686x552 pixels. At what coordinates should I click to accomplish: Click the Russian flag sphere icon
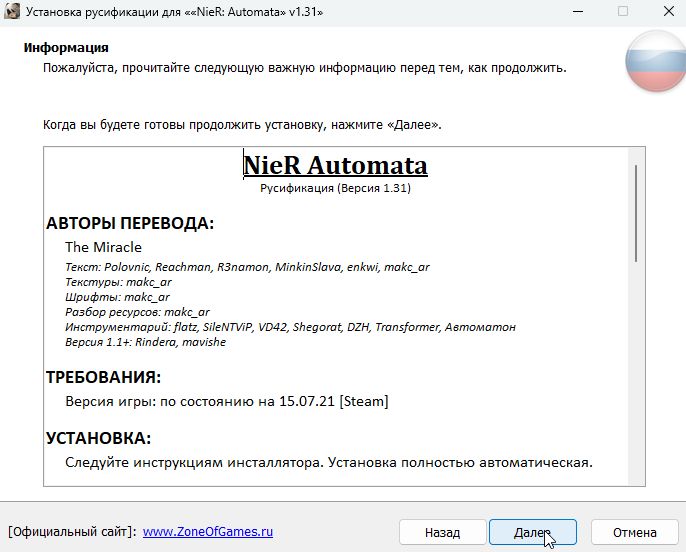pyautogui.click(x=656, y=61)
